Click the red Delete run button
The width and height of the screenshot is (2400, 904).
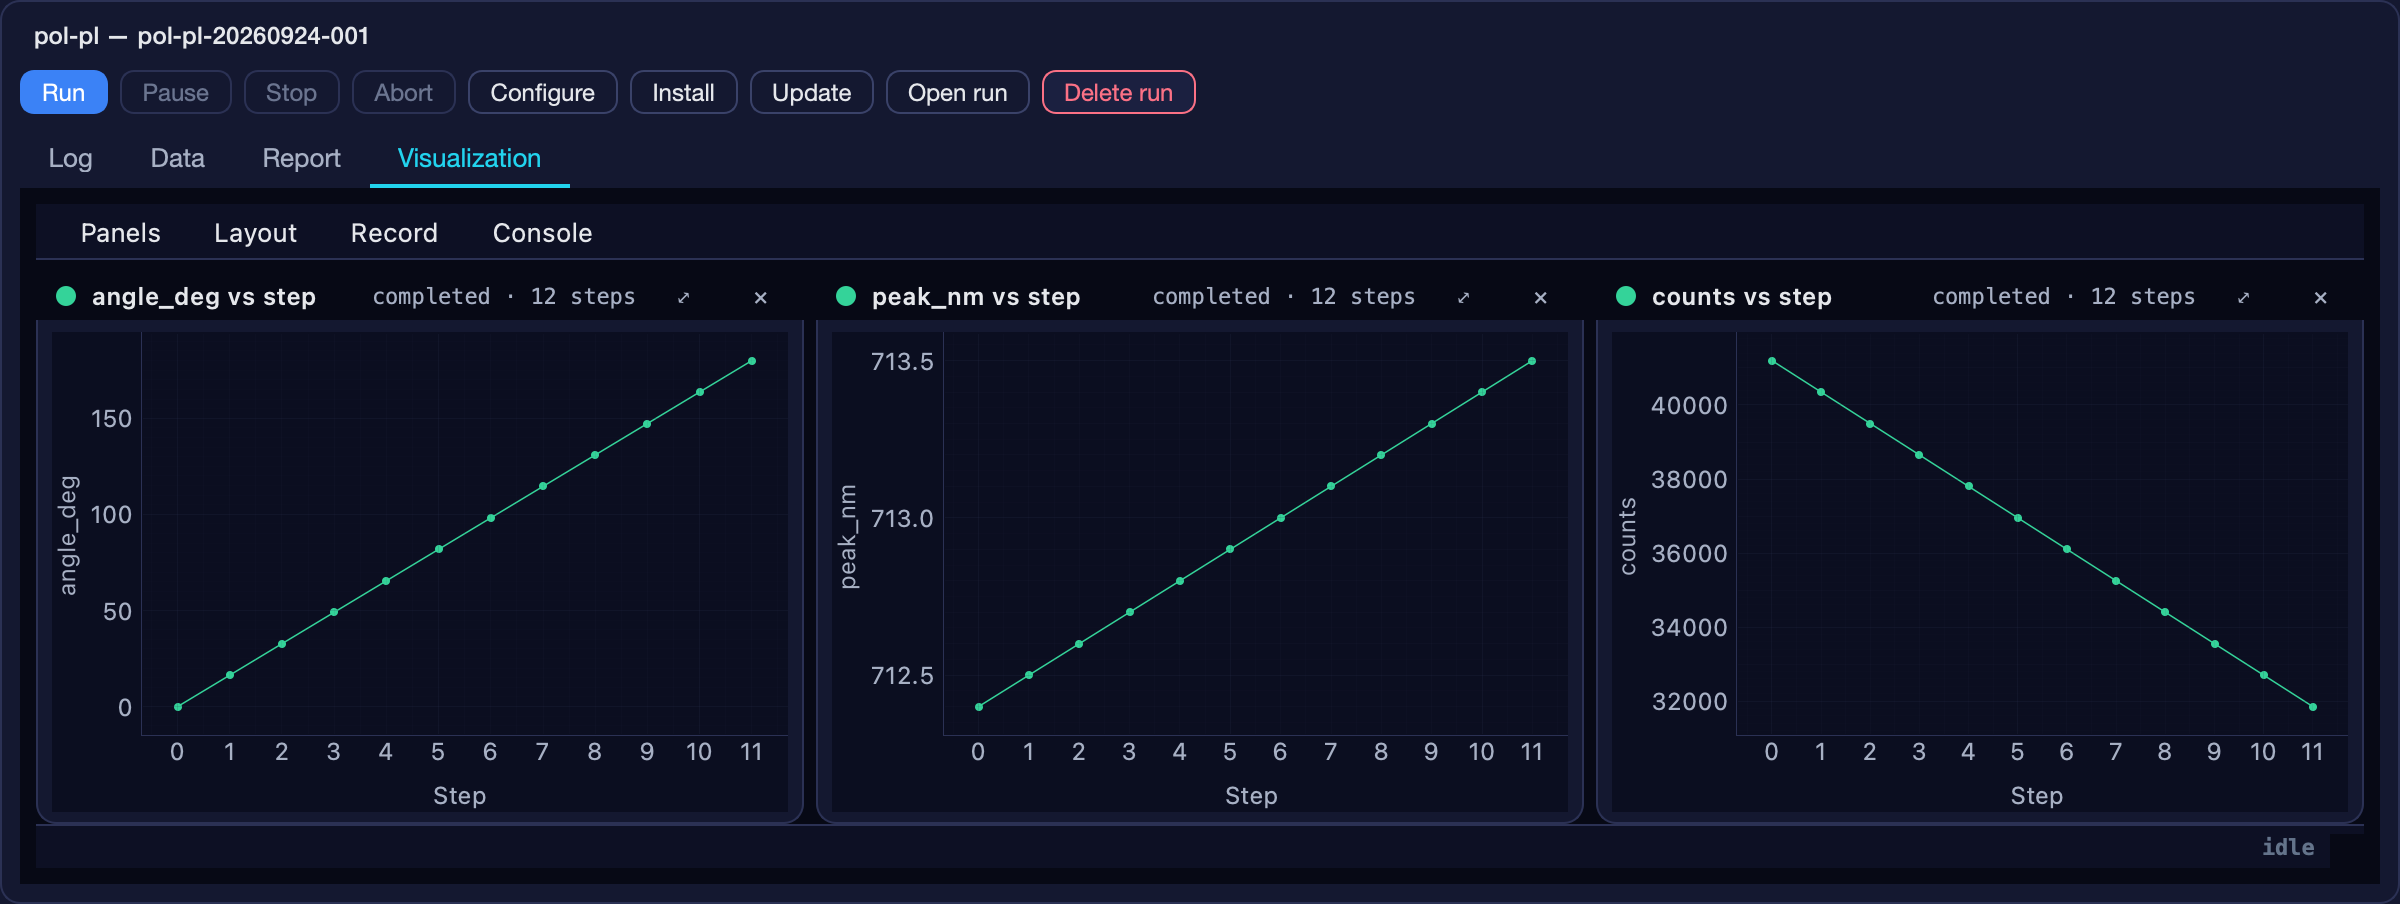[1119, 92]
